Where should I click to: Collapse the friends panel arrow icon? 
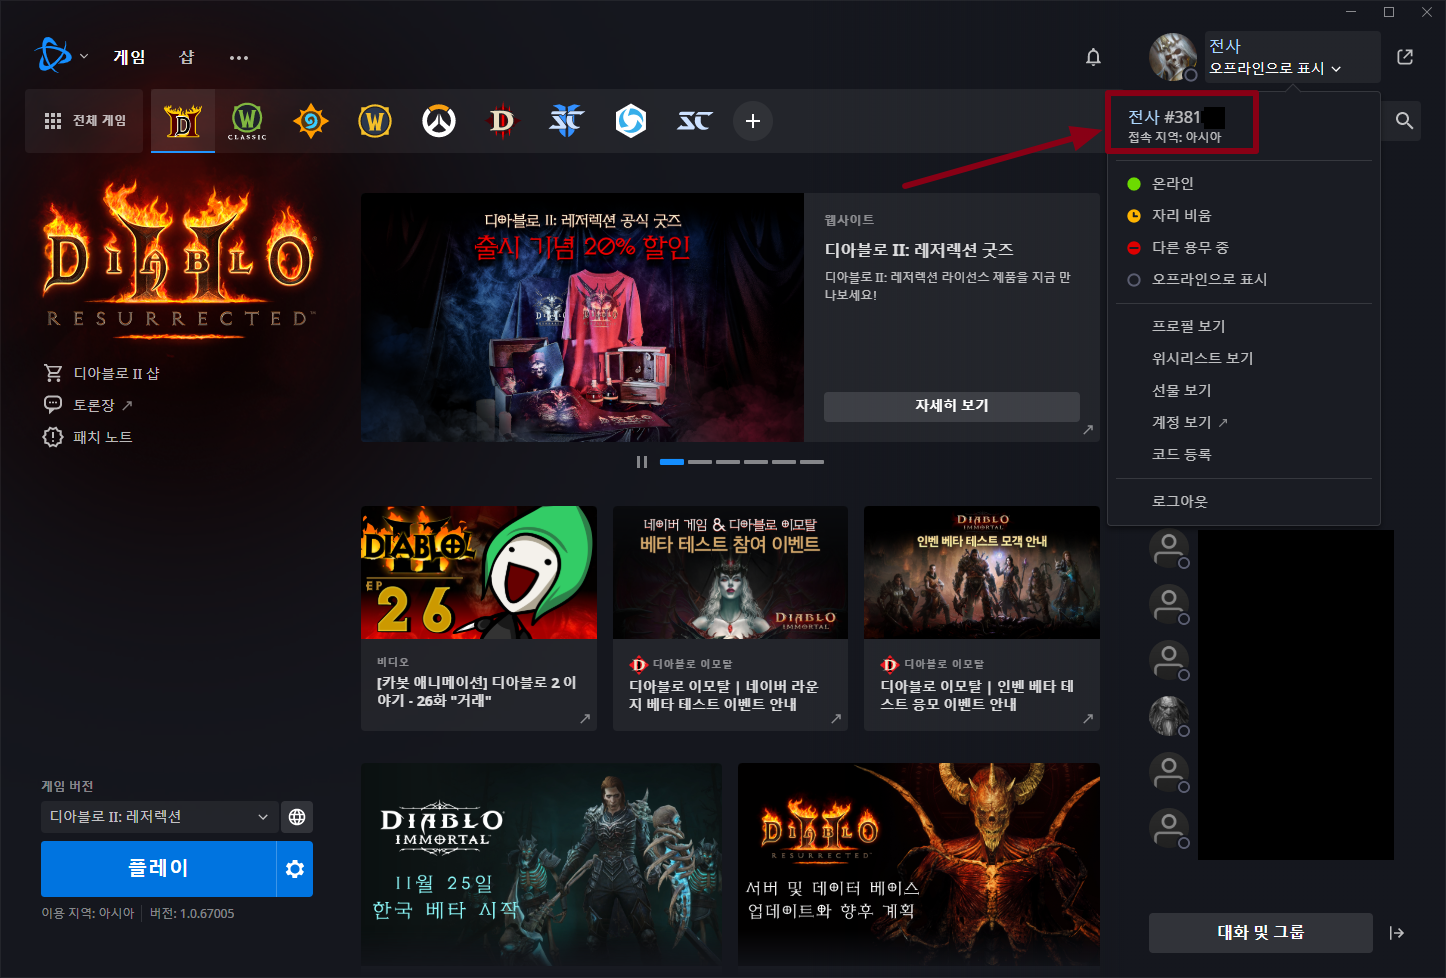click(1397, 933)
